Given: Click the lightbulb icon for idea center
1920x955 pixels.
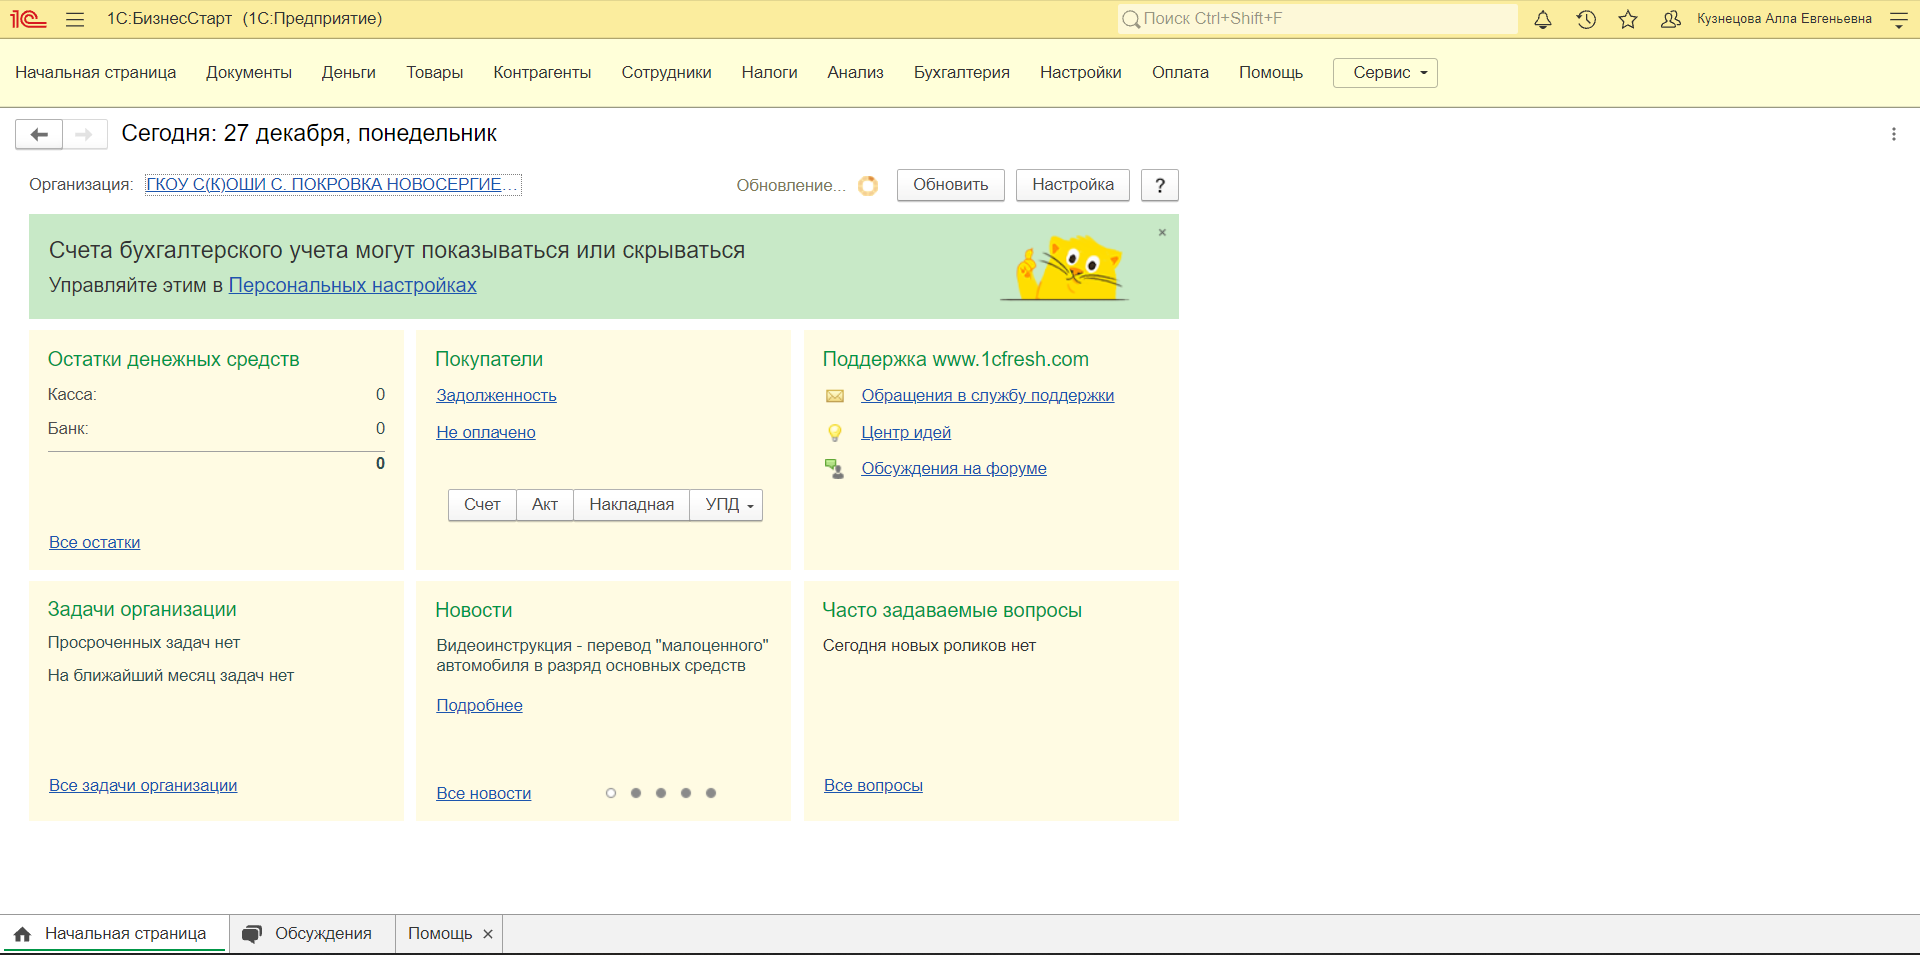Looking at the screenshot, I should click(x=835, y=433).
